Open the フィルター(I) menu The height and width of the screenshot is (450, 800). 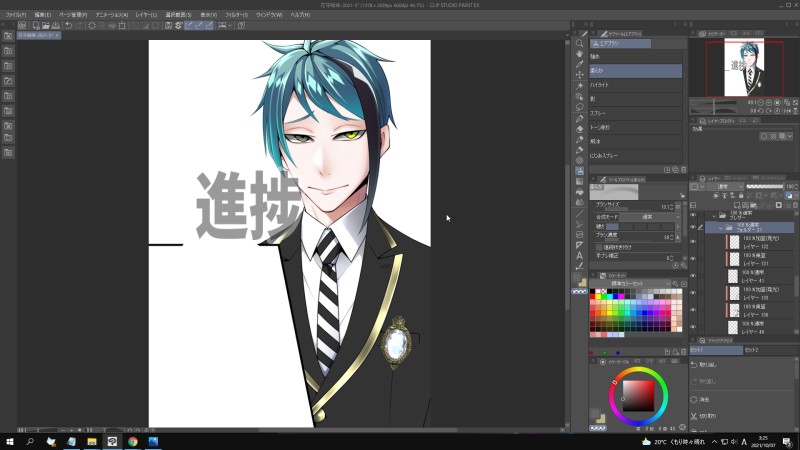(x=236, y=15)
